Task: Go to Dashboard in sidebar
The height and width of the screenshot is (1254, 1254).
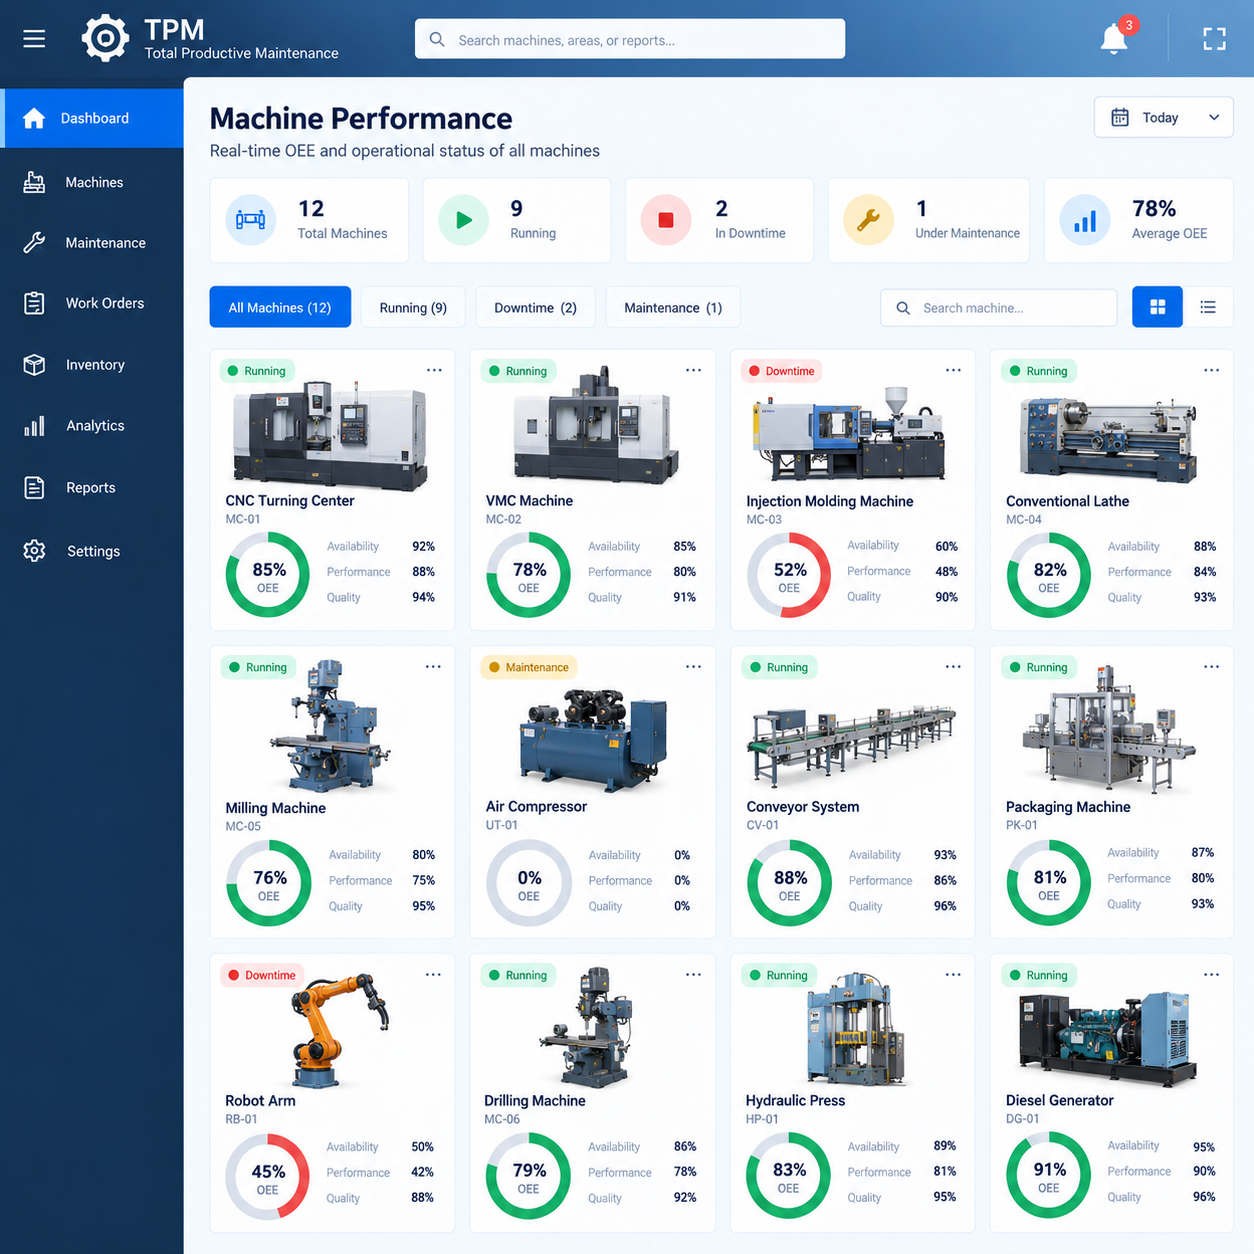Action: click(92, 118)
